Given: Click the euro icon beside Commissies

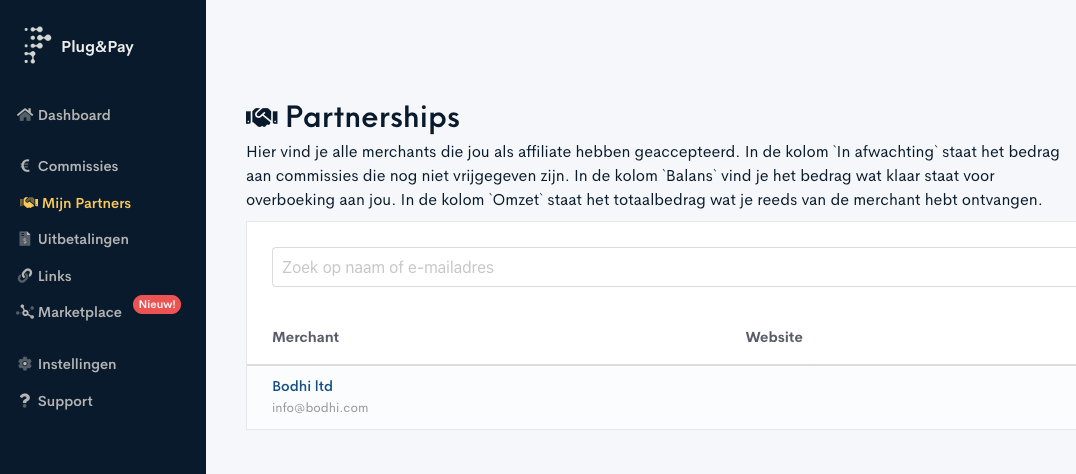Looking at the screenshot, I should (x=26, y=166).
